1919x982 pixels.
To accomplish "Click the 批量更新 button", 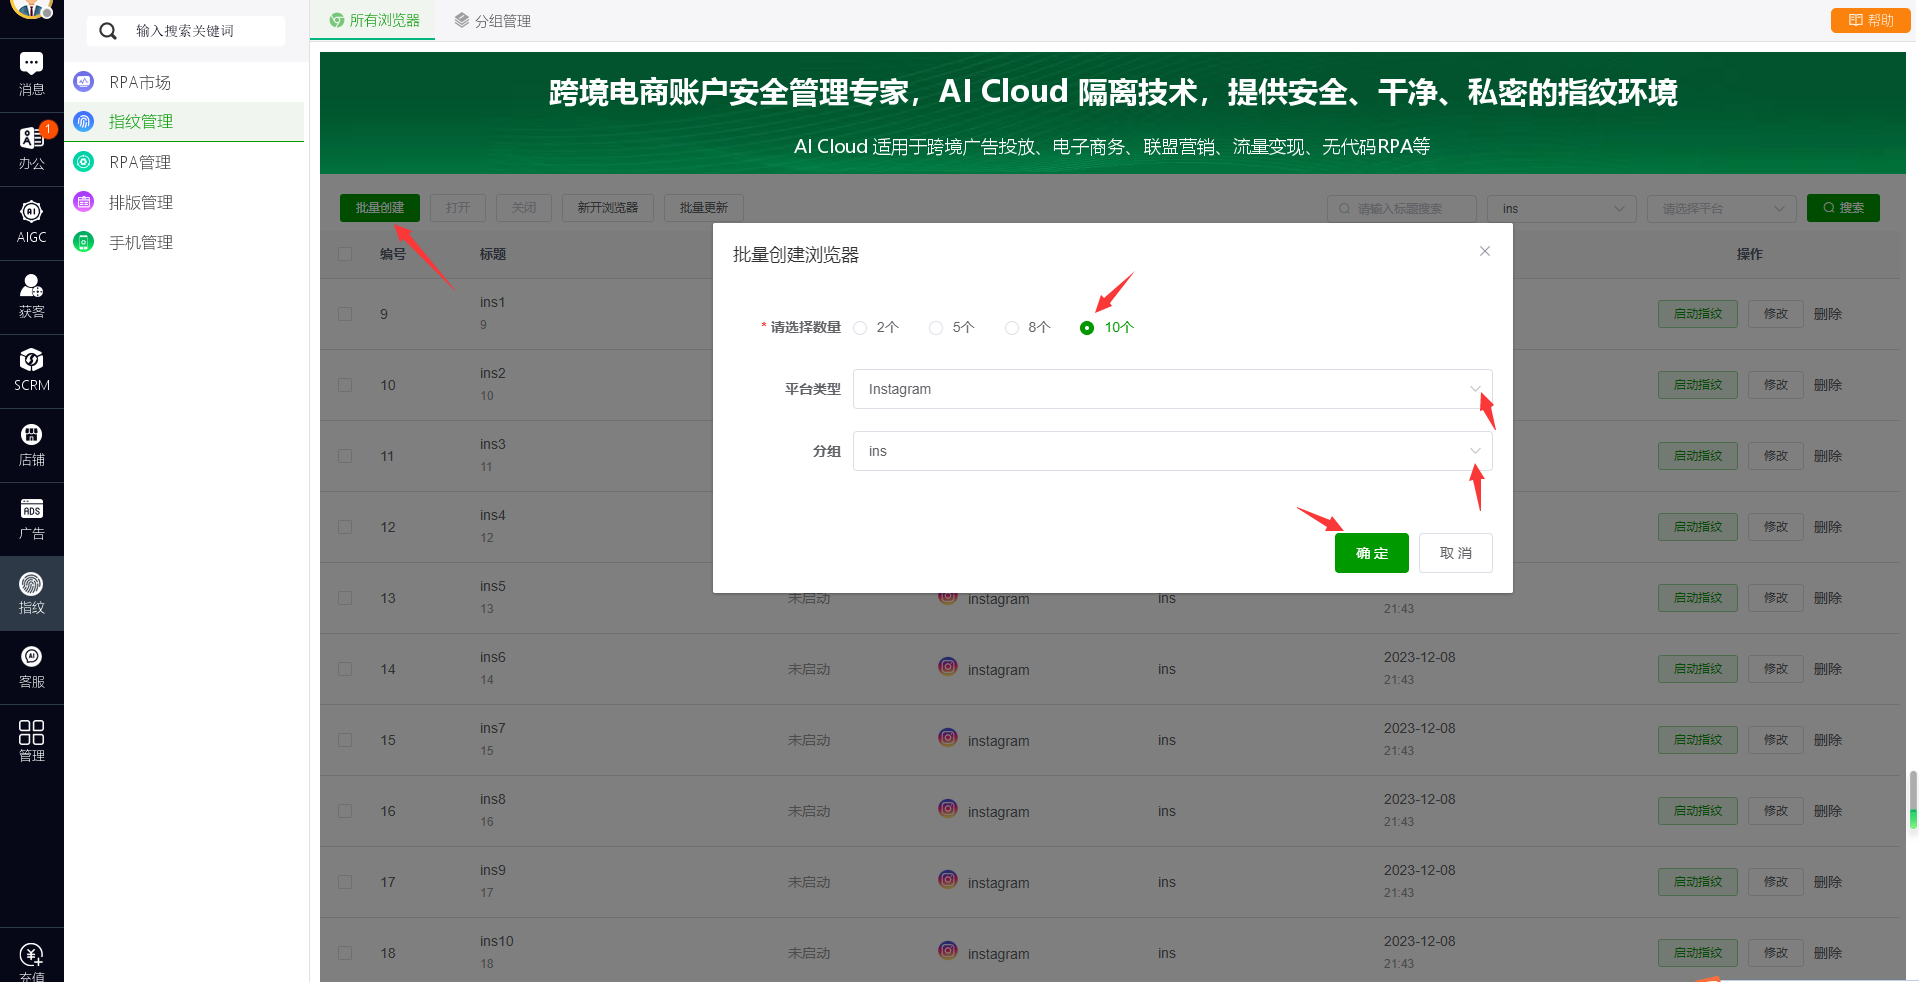I will click(x=704, y=207).
